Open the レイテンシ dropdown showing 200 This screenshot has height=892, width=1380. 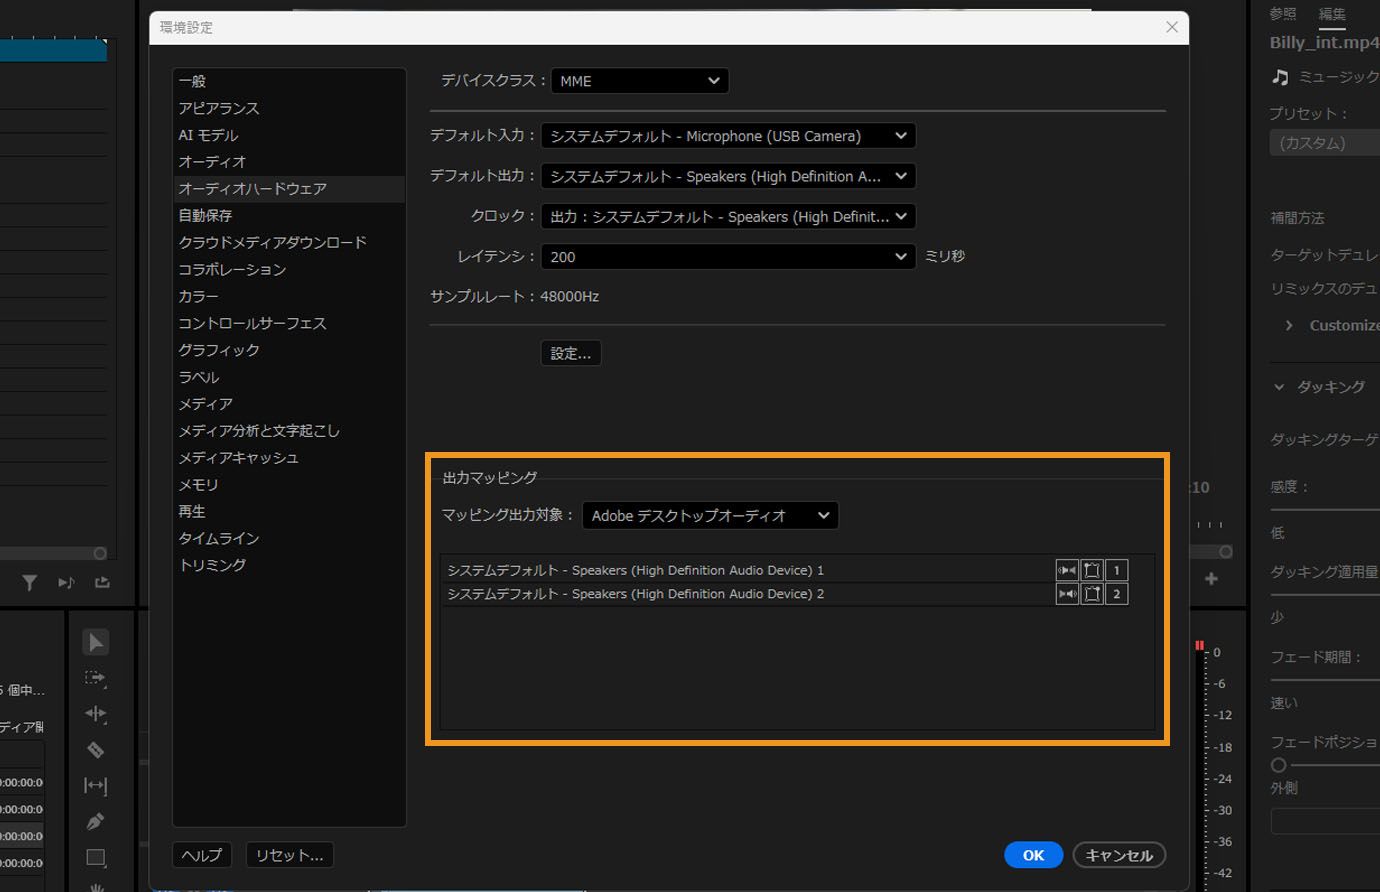pyautogui.click(x=729, y=257)
